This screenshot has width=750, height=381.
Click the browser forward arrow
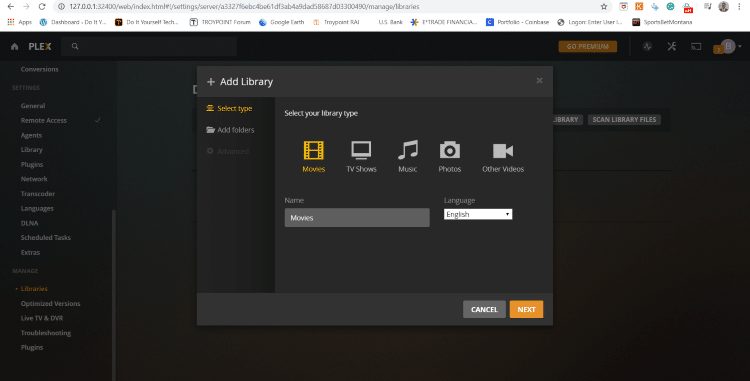click(x=26, y=7)
